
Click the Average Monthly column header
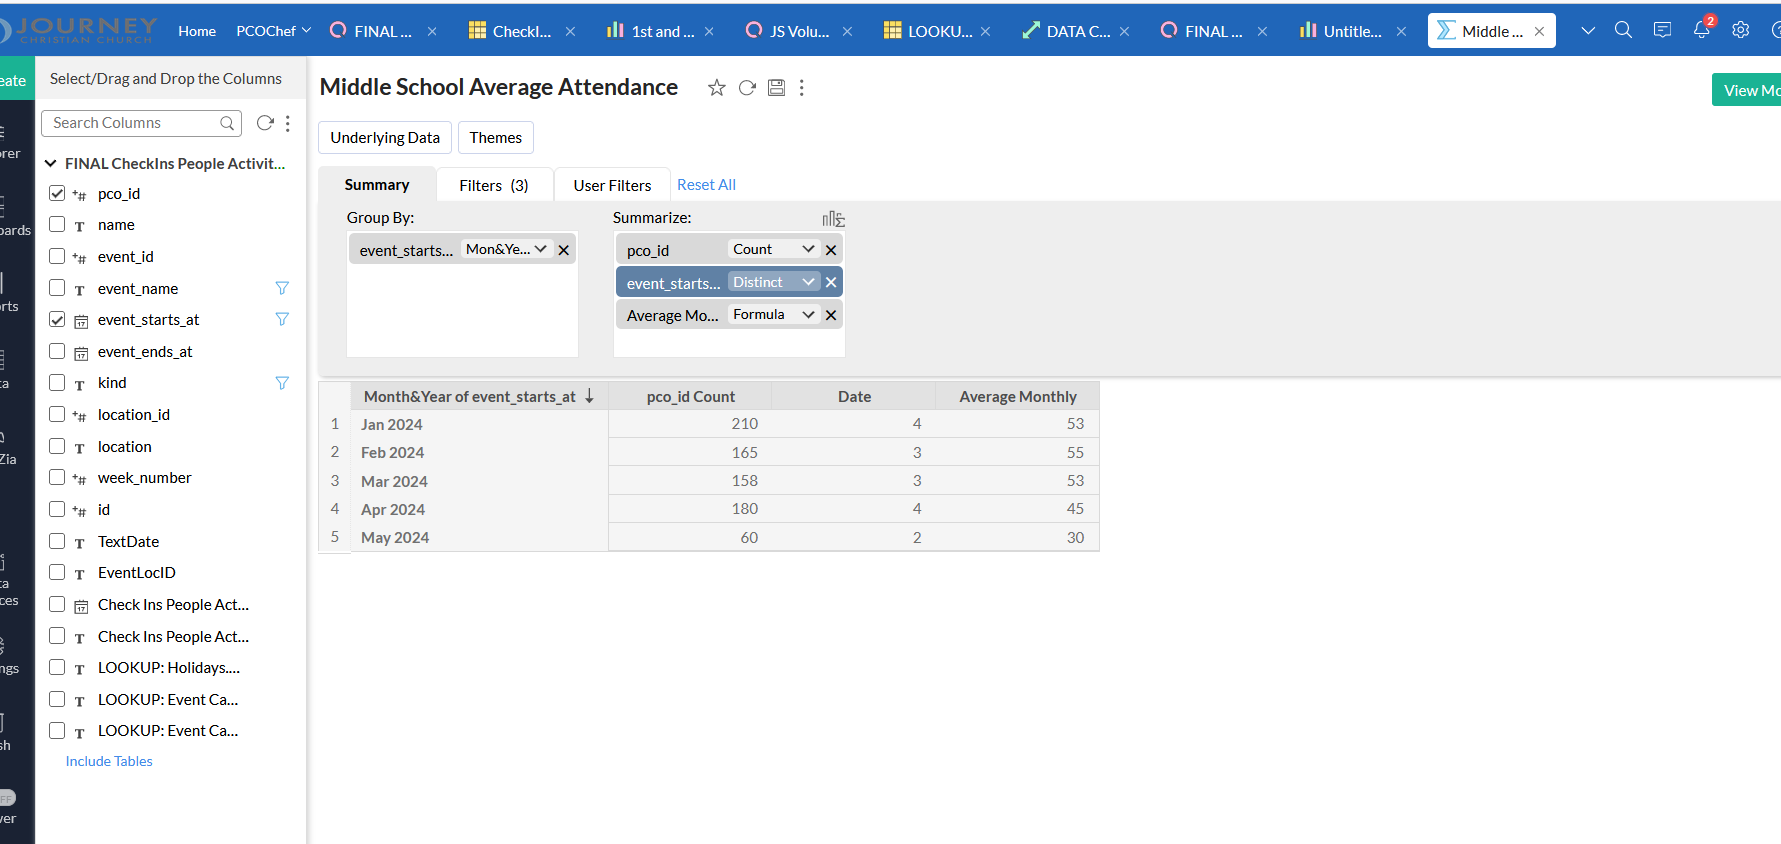(x=1017, y=396)
